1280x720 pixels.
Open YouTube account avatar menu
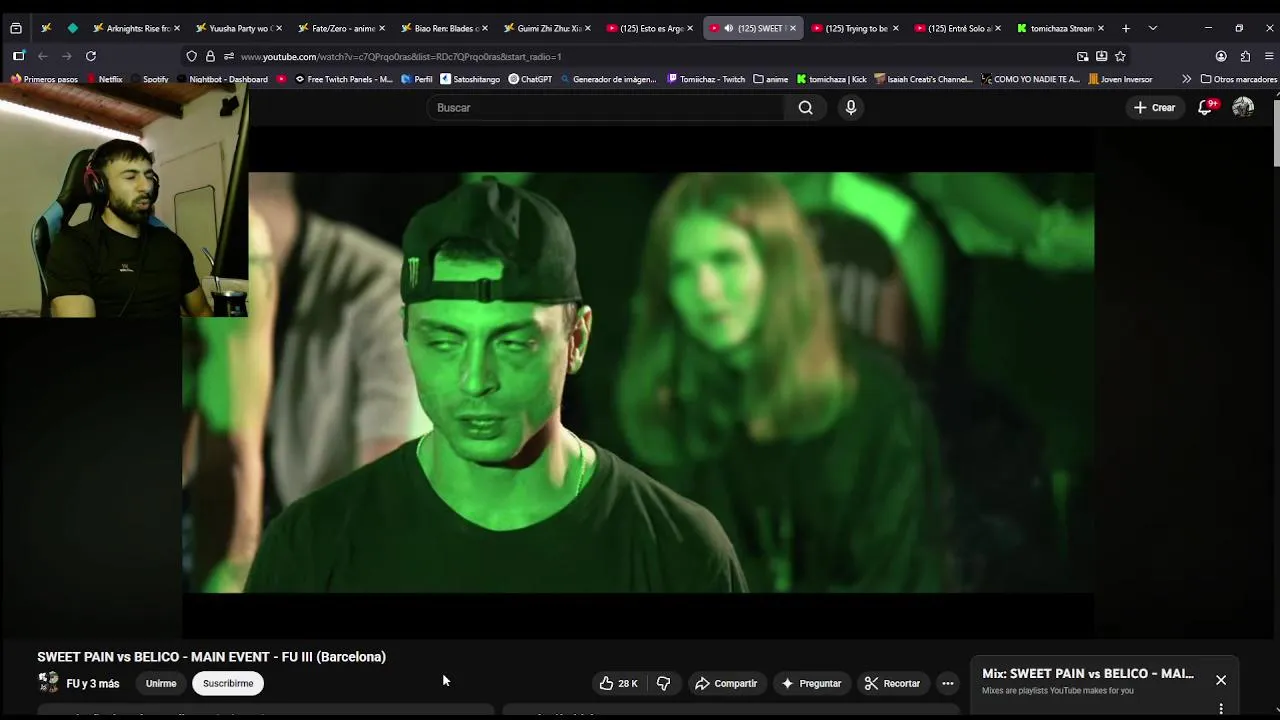1243,107
